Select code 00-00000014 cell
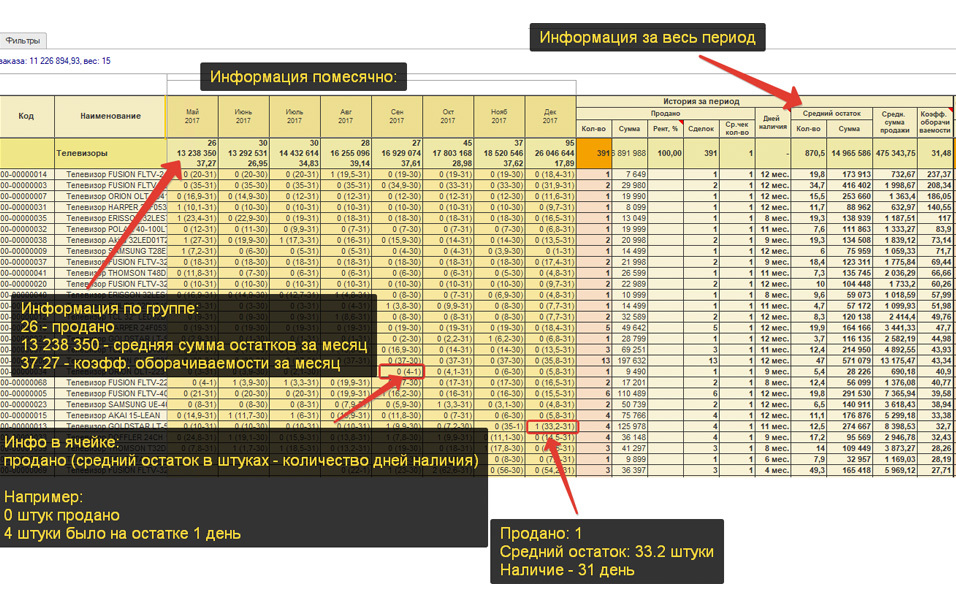956x606 pixels. (26, 174)
